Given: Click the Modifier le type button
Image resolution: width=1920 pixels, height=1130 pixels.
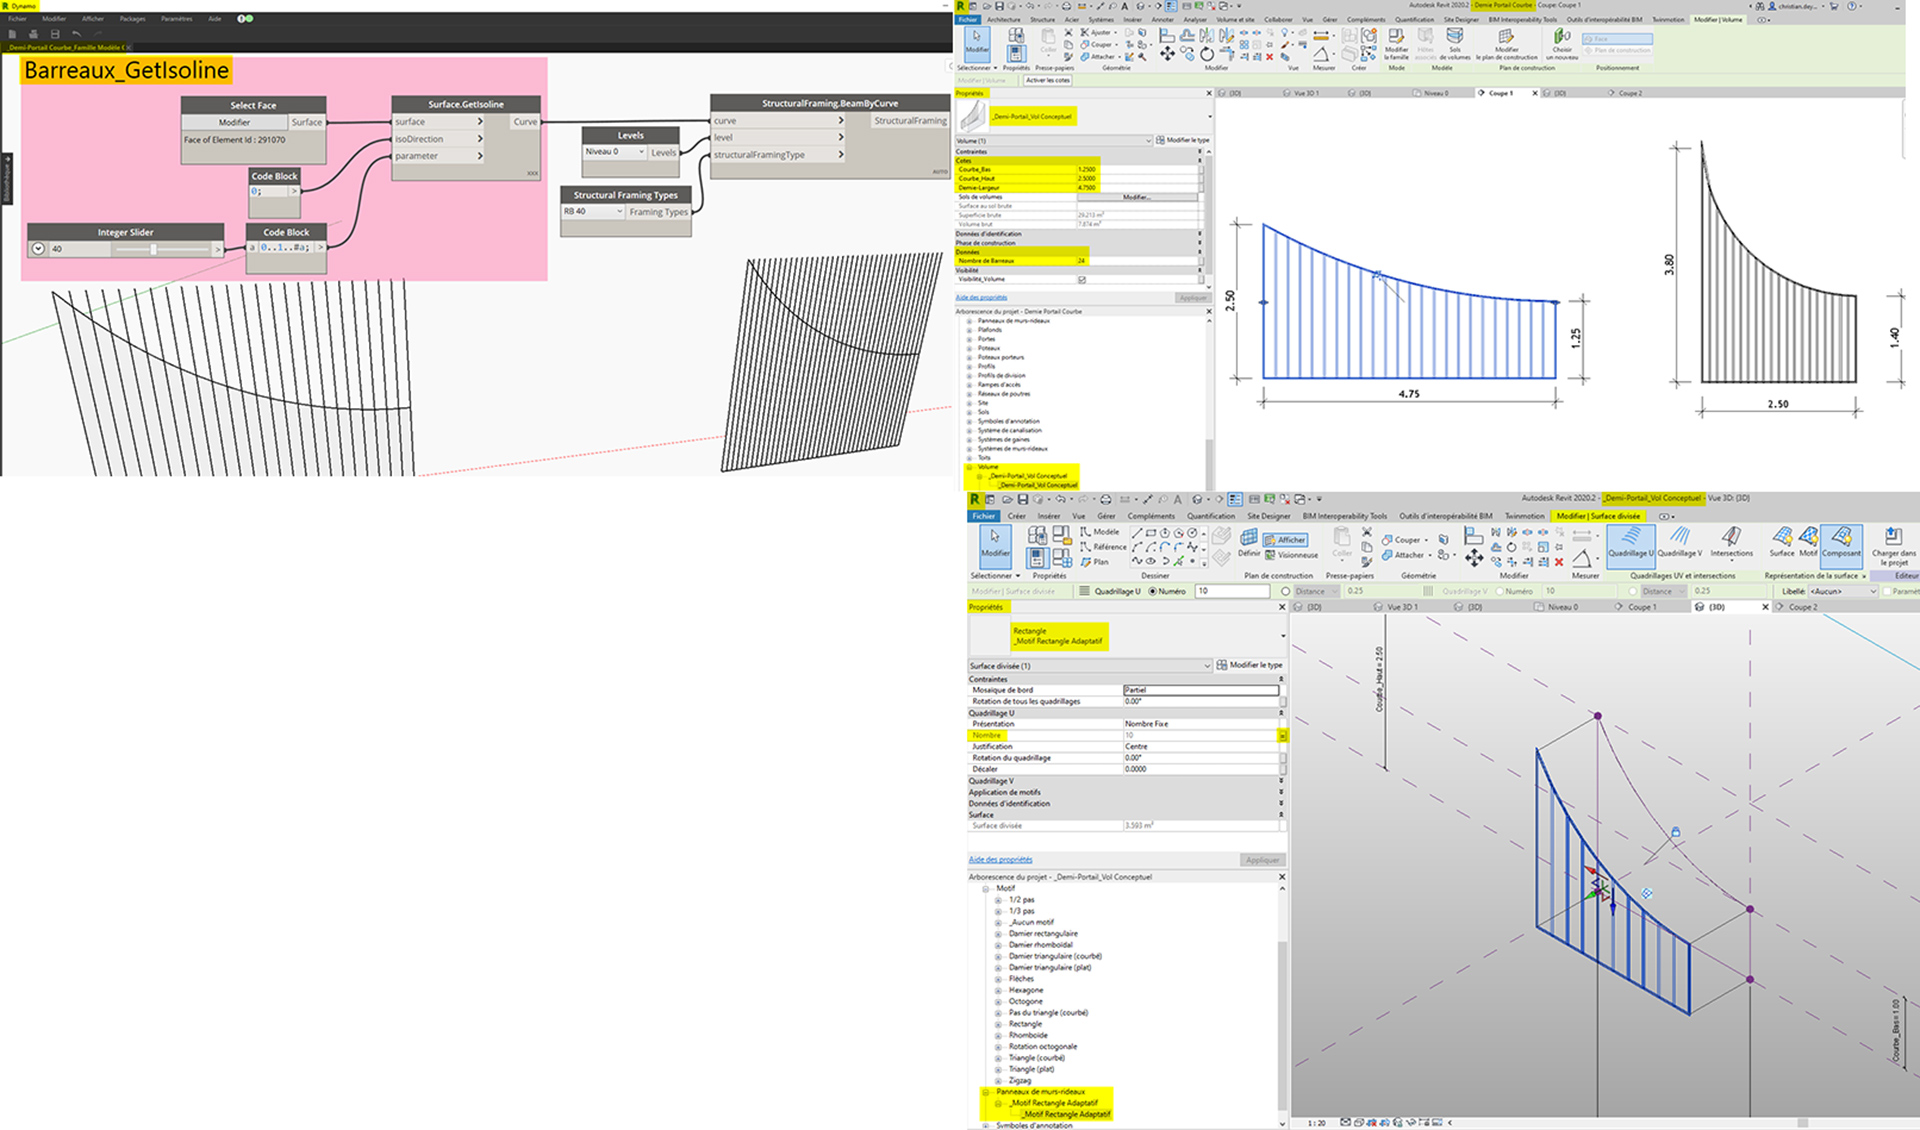Looking at the screenshot, I should (1249, 665).
